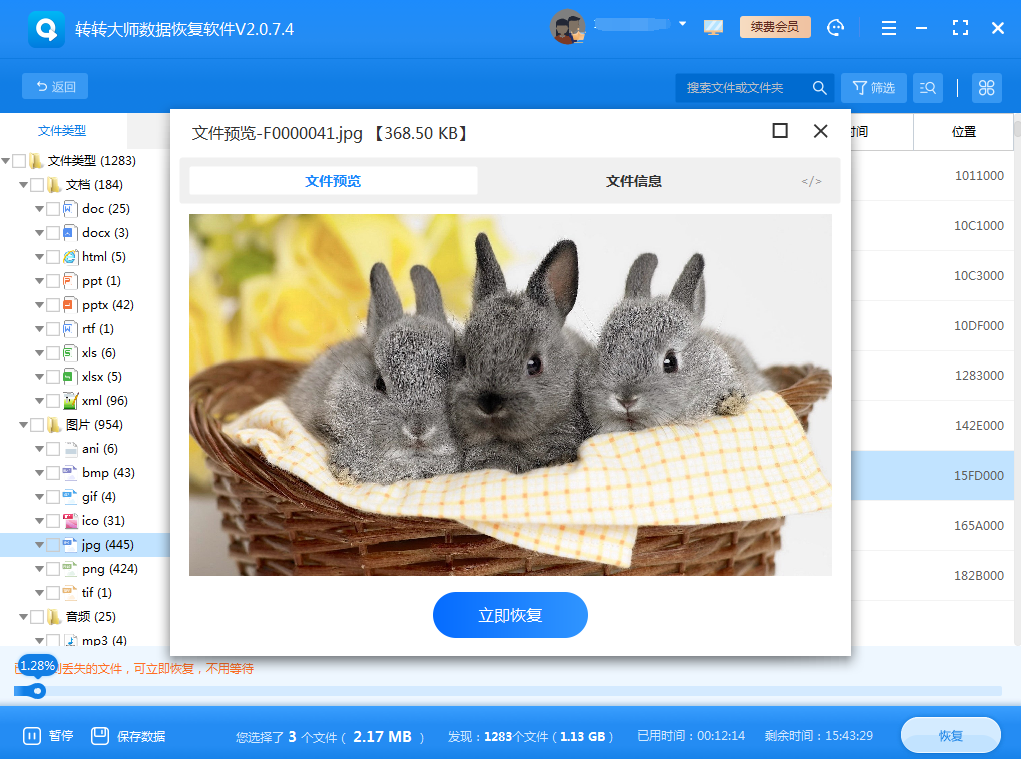Check the jpg (445) checkbox
Viewport: 1021px width, 759px height.
53,545
